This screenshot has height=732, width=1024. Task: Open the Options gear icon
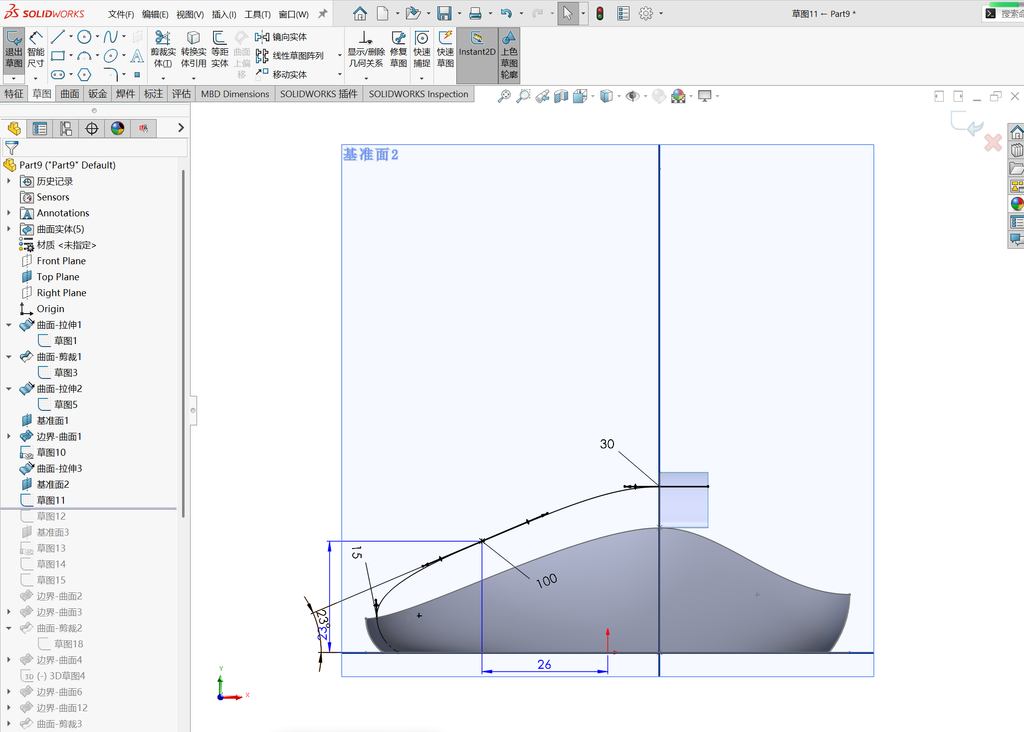[646, 13]
